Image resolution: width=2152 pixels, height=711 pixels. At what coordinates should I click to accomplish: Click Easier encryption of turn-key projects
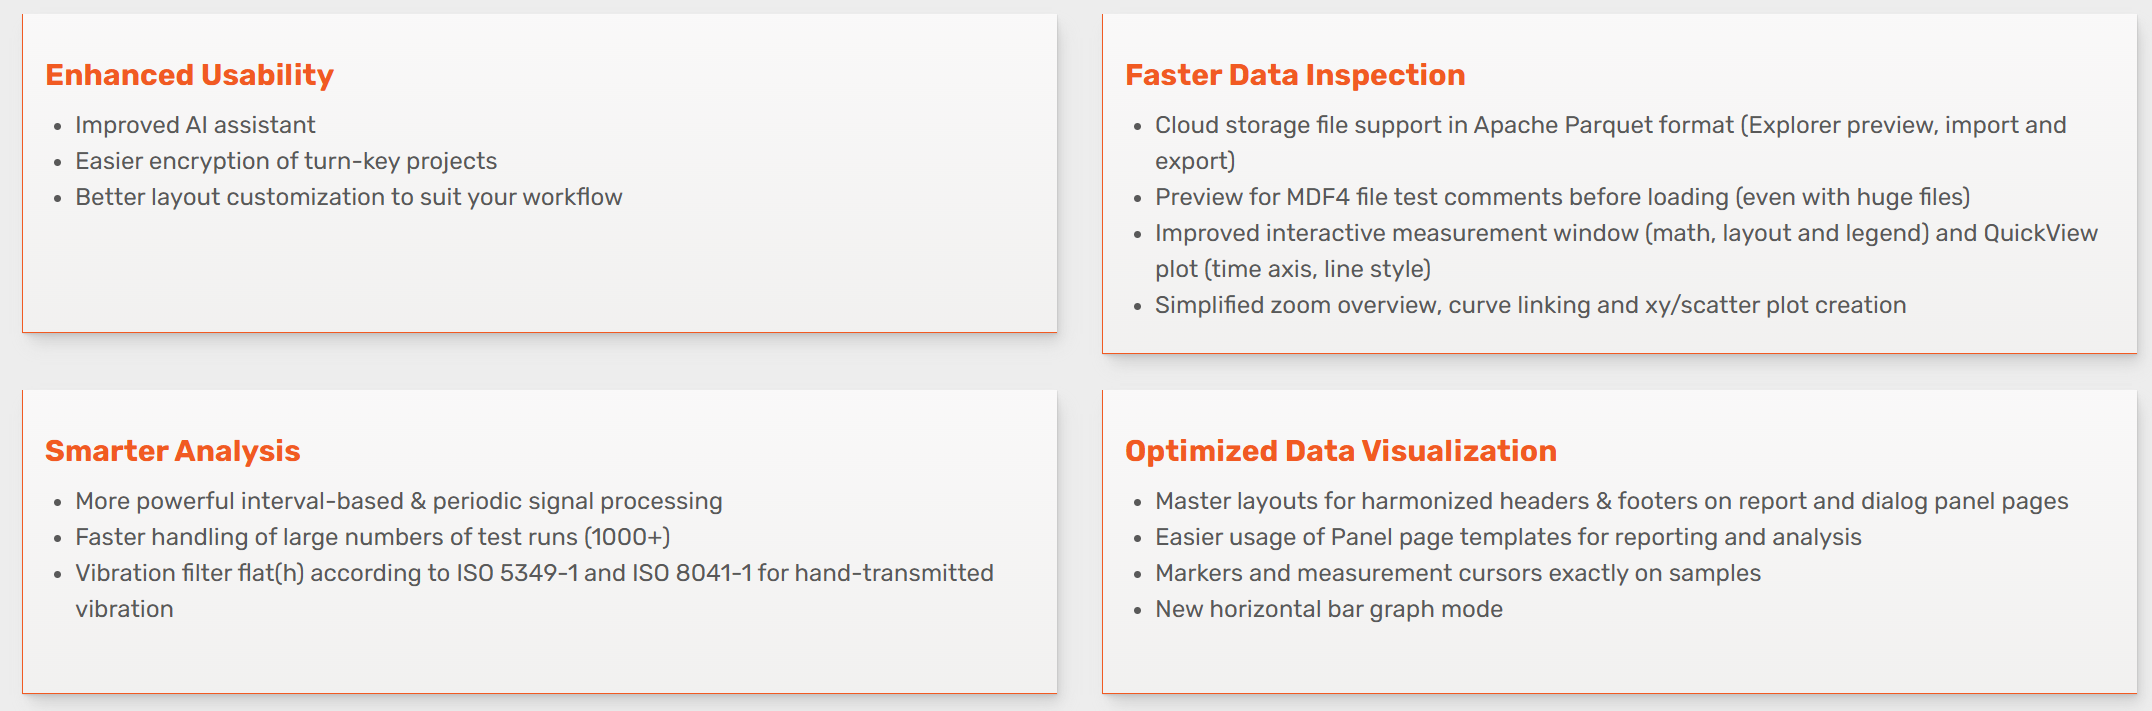coord(286,161)
